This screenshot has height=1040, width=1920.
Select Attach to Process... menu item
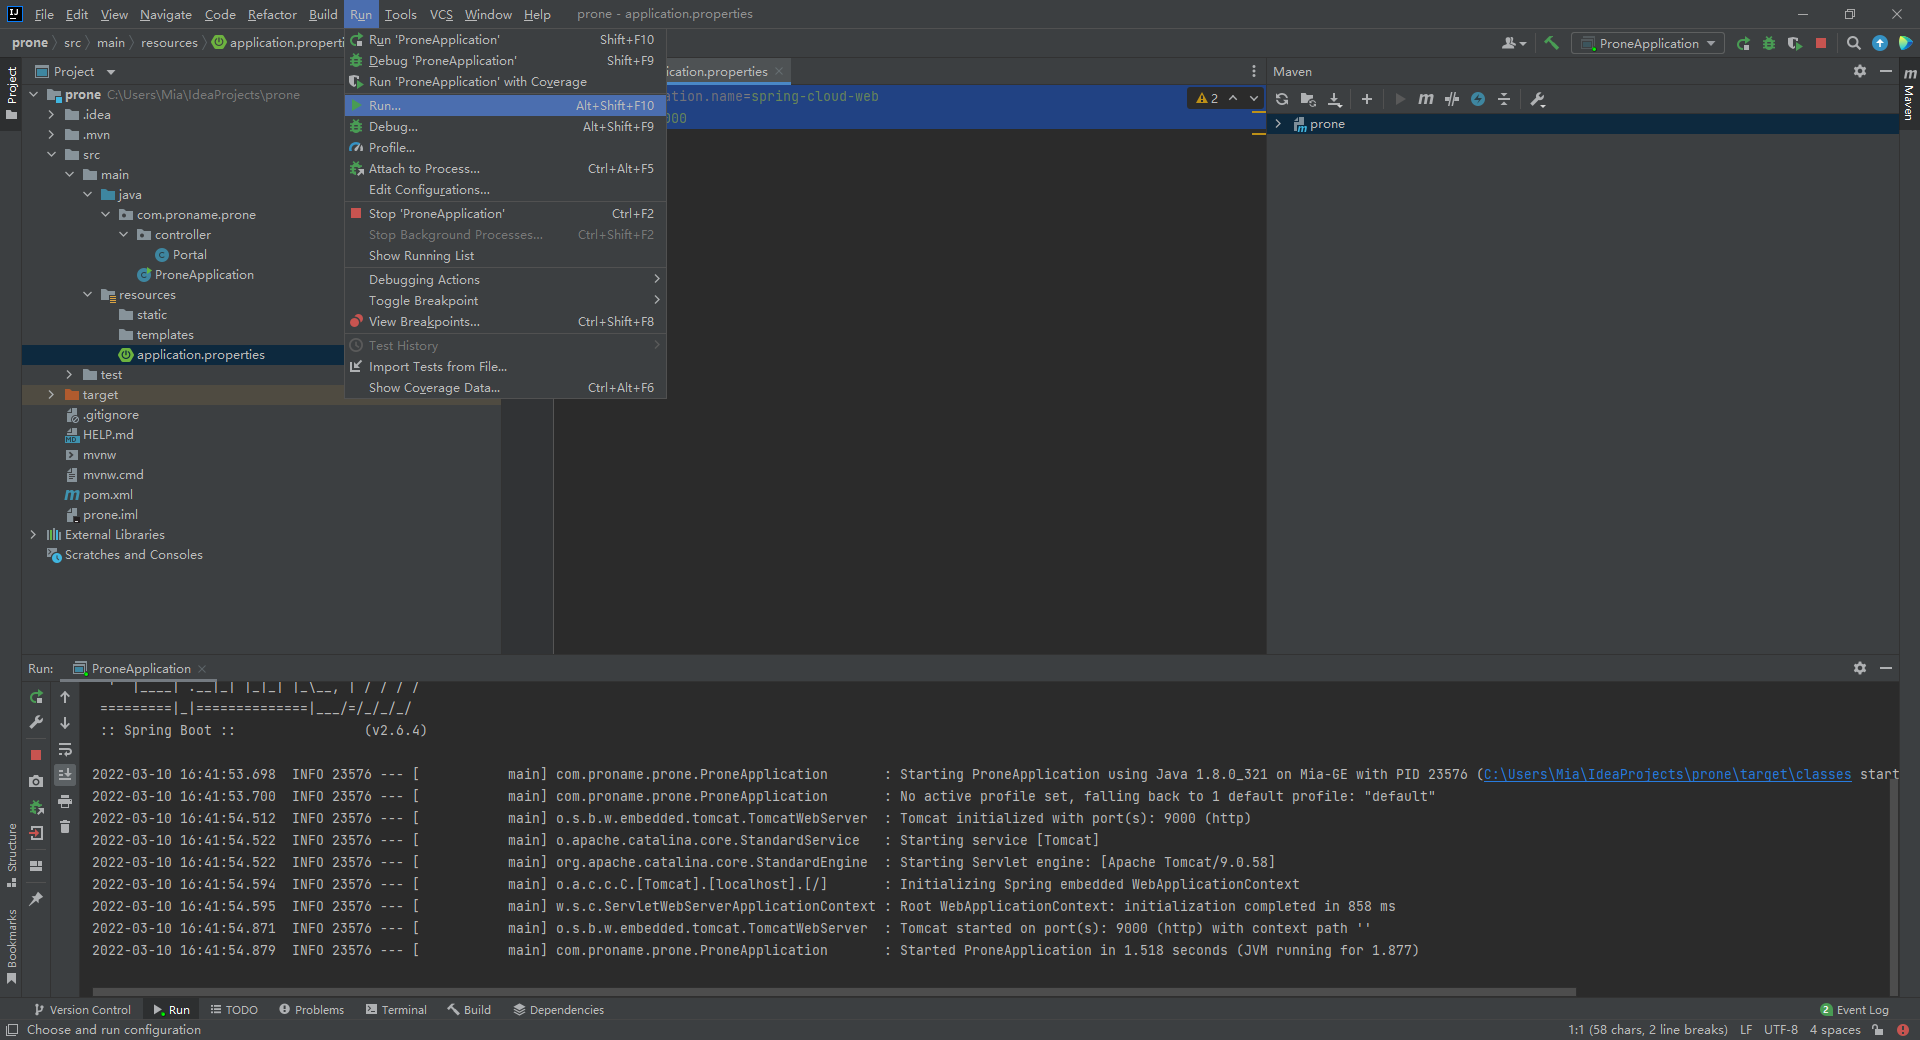tap(505, 169)
